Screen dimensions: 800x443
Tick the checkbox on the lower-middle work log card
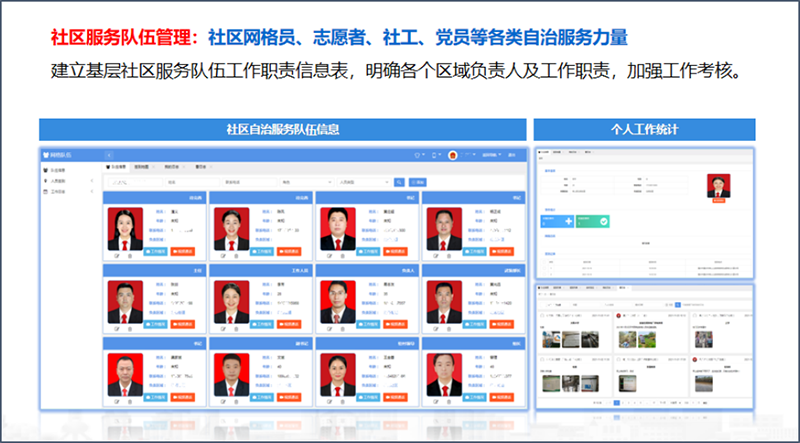click(618, 359)
